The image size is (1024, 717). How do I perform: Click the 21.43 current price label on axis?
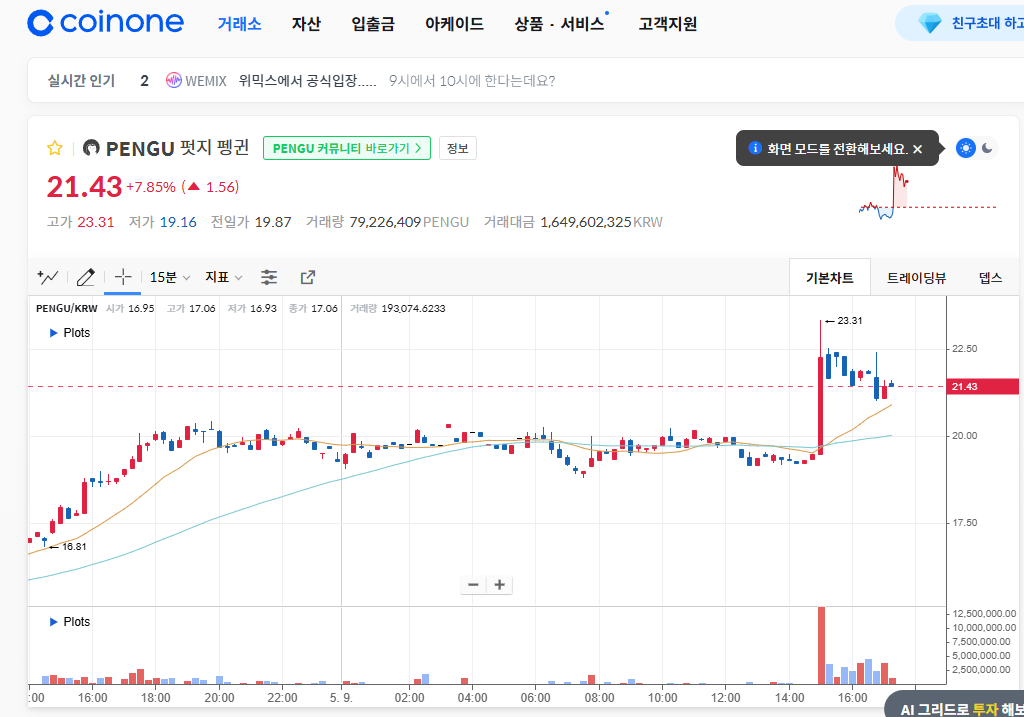coord(982,387)
